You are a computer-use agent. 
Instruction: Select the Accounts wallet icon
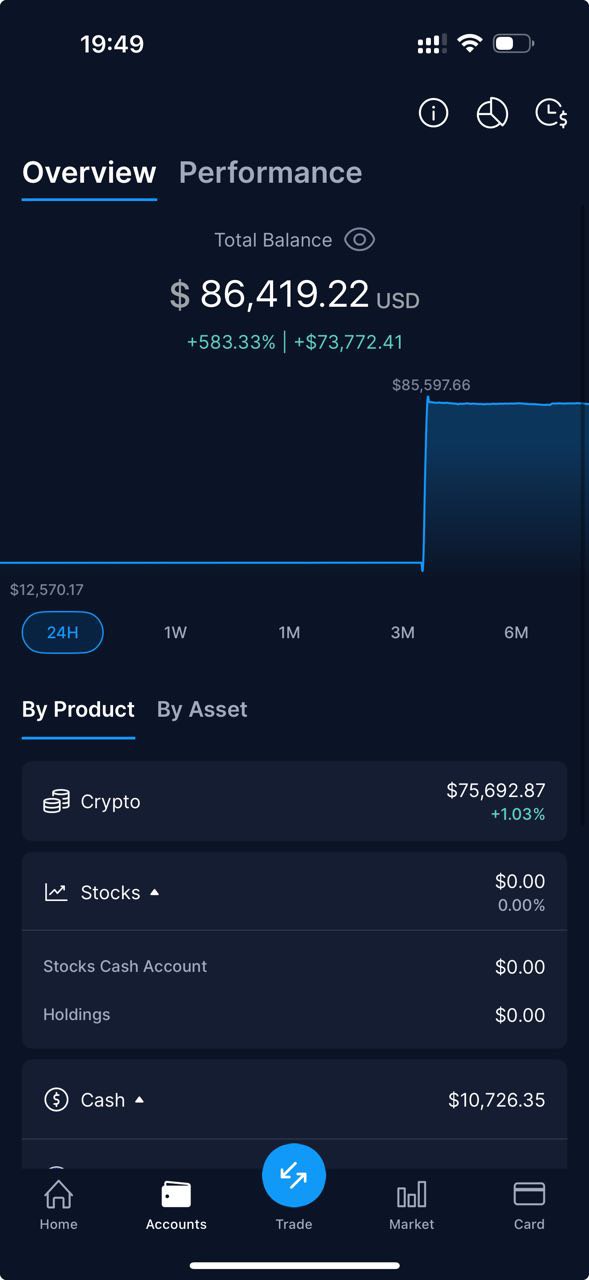pos(176,1194)
